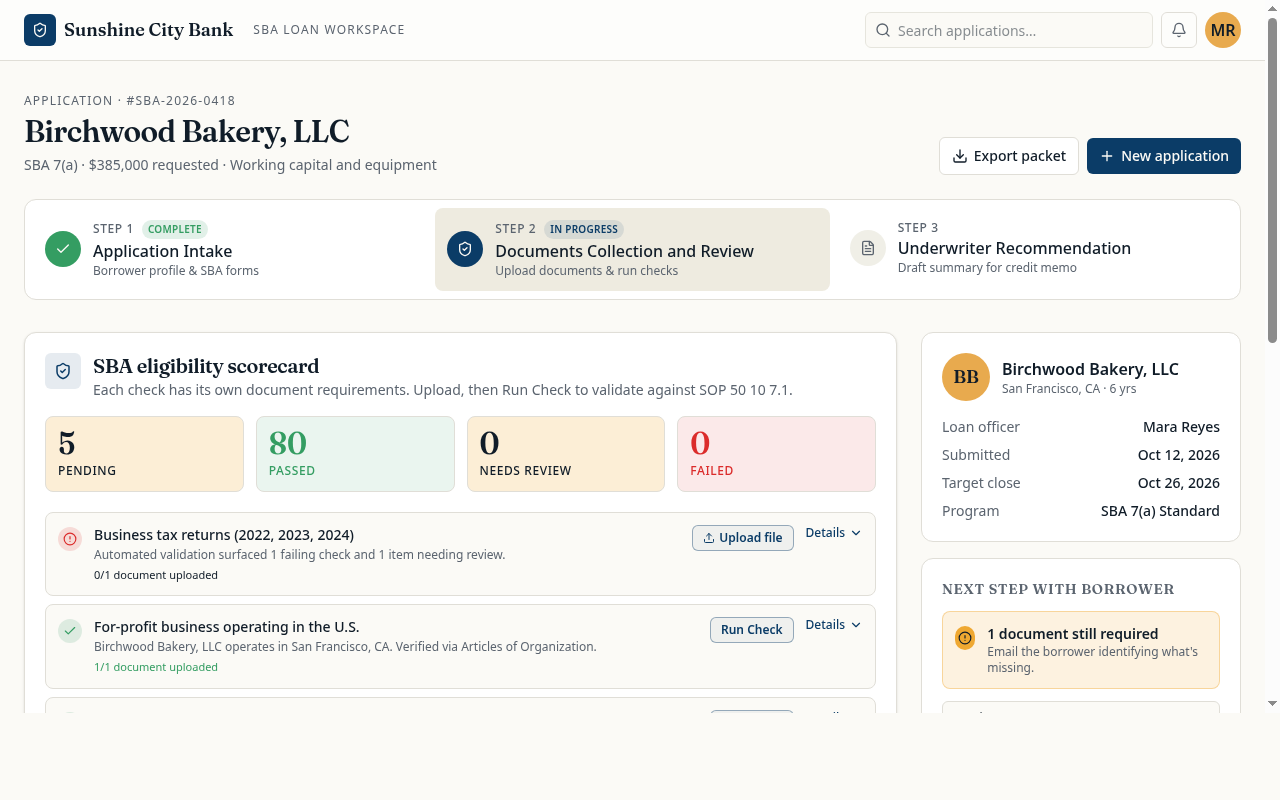Click the warning icon beside 1 document still required
The height and width of the screenshot is (800, 1280).
(965, 637)
